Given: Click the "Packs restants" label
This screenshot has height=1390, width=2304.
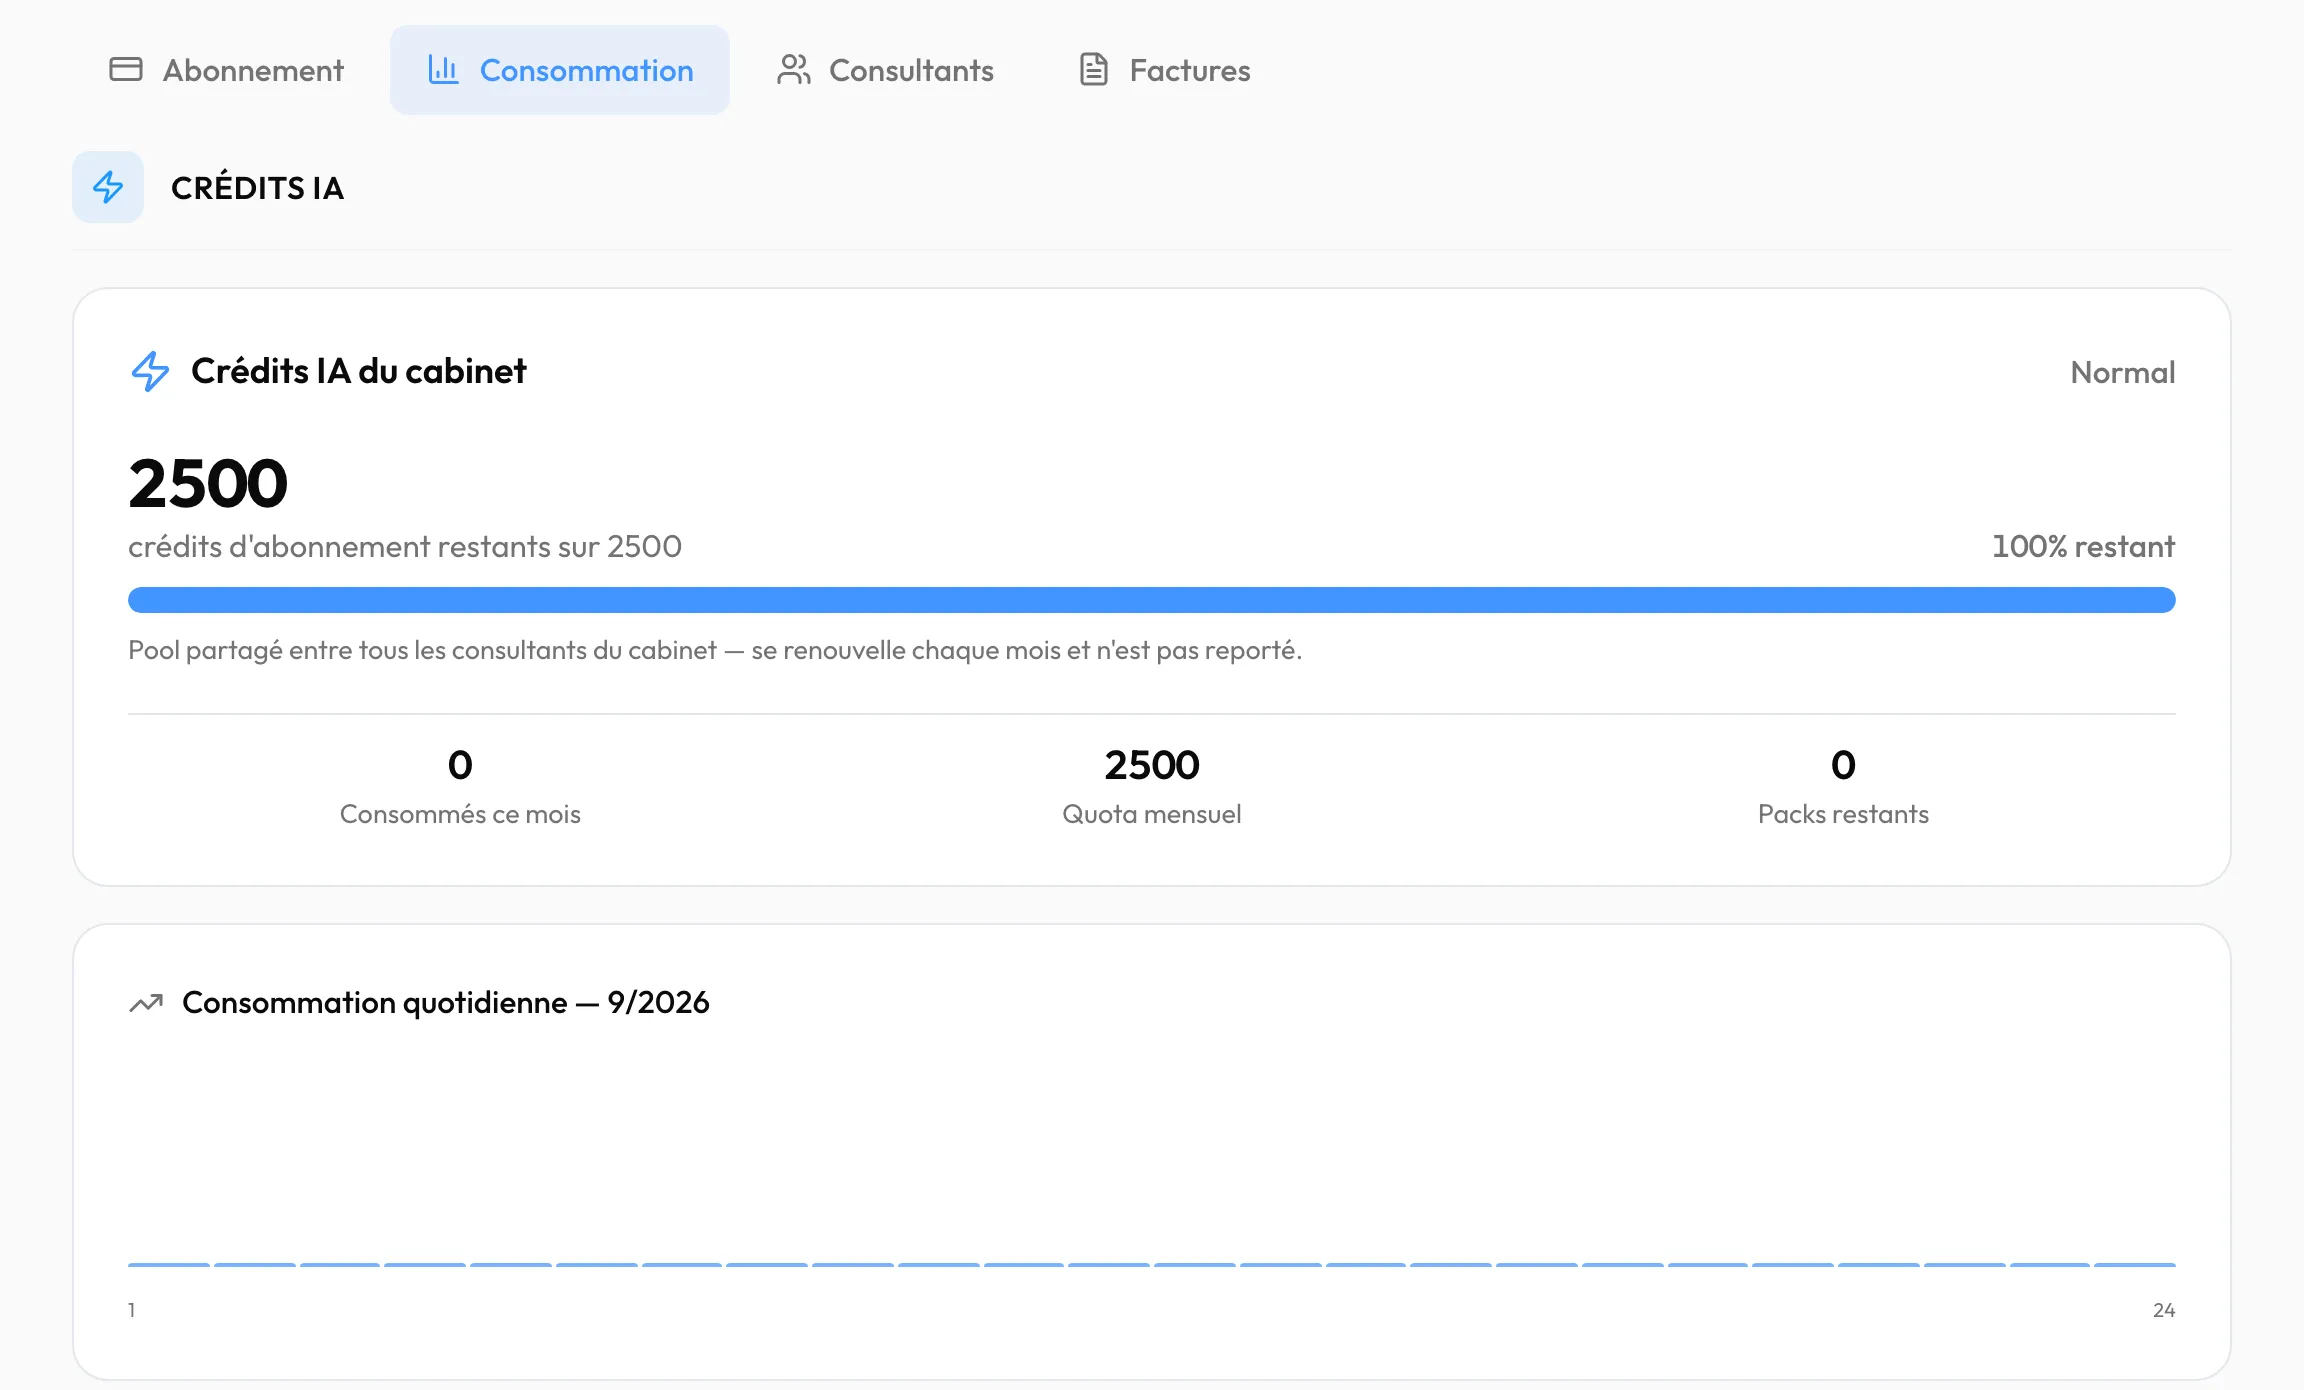Looking at the screenshot, I should (1843, 814).
